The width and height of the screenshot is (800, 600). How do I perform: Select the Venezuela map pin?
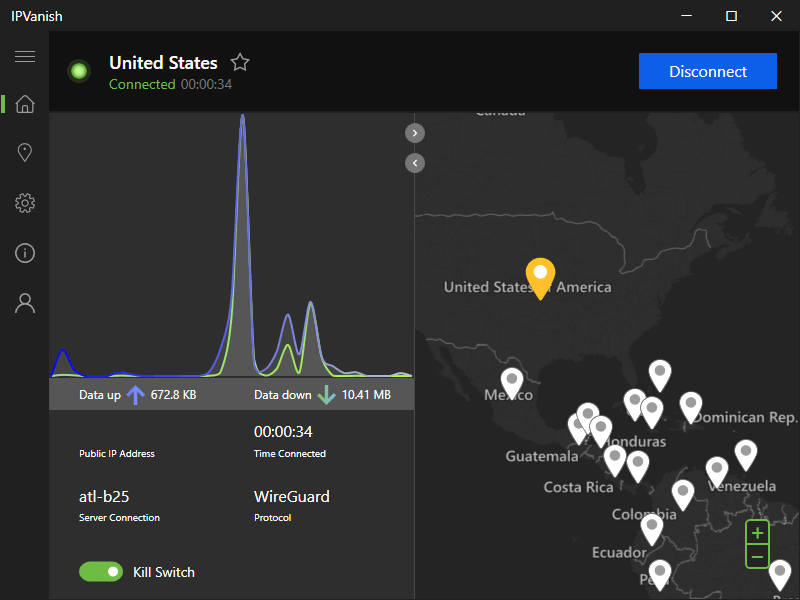coord(717,472)
